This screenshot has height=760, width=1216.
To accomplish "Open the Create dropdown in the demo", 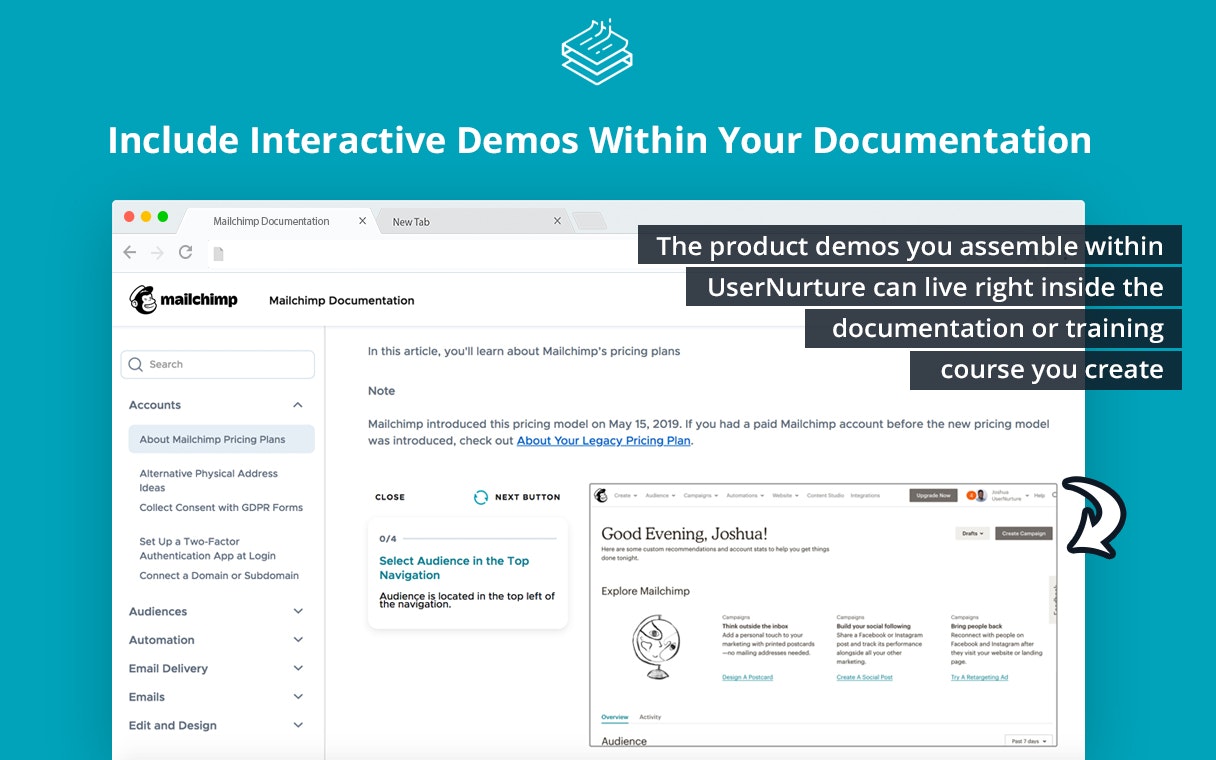I will click(x=626, y=495).
